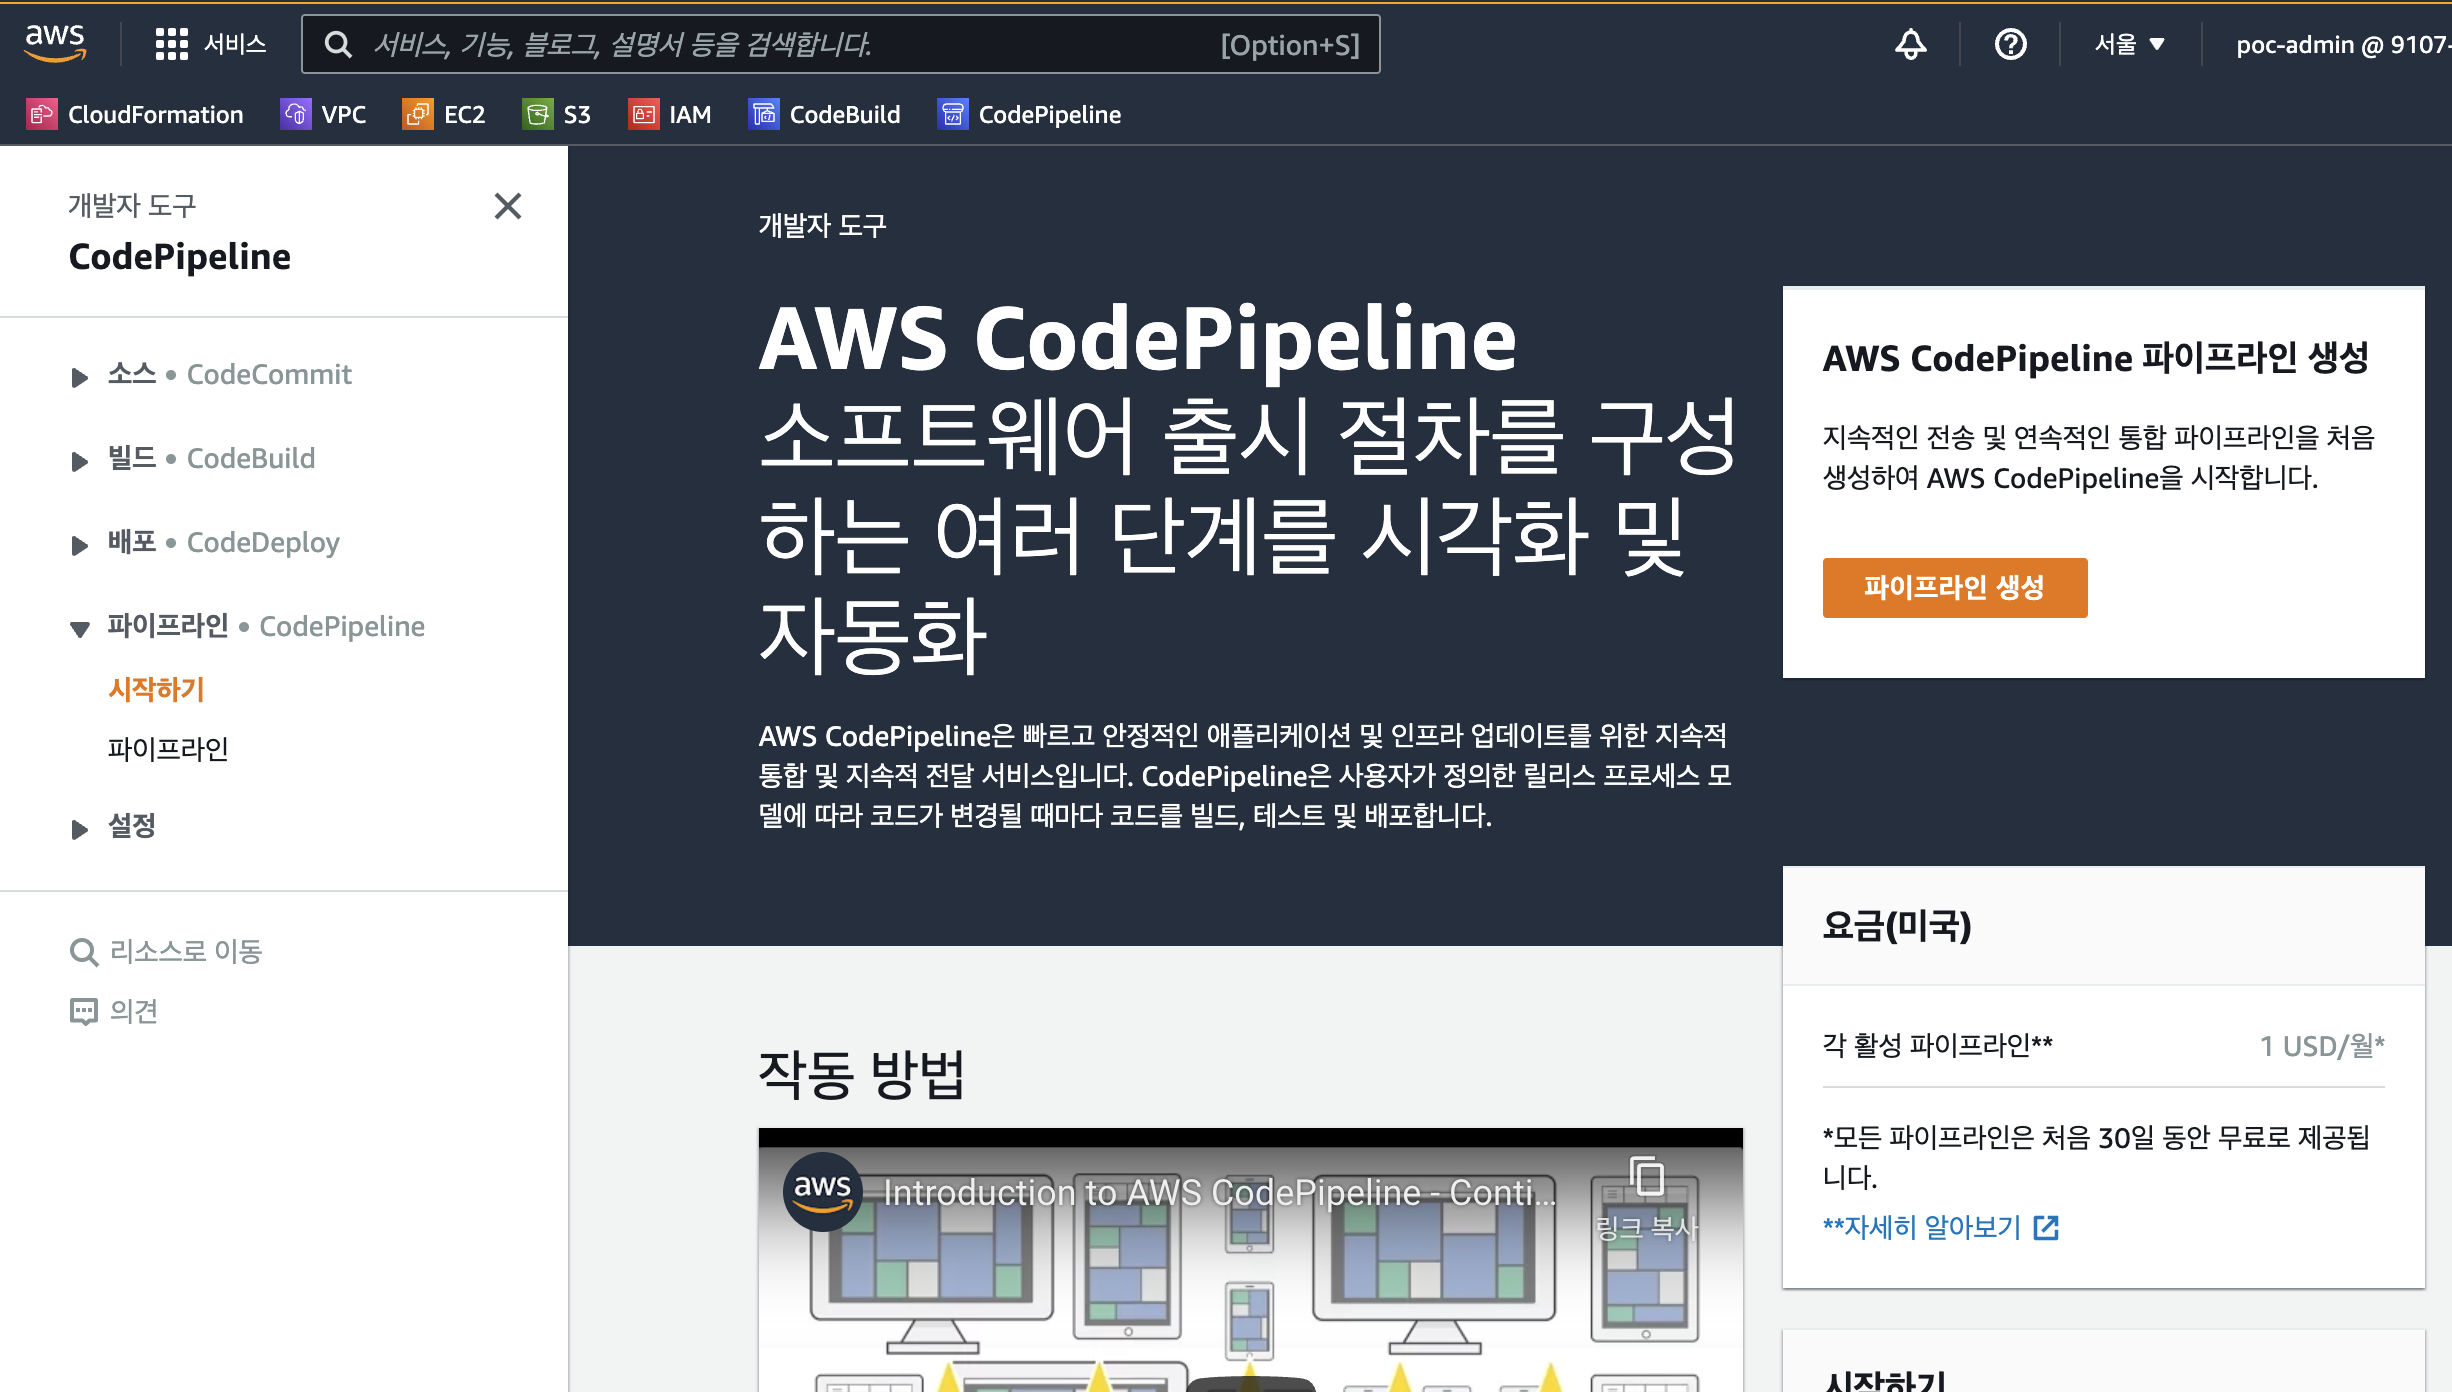Screen dimensions: 2452x1392
Task: Open the help question mark icon
Action: (2010, 44)
